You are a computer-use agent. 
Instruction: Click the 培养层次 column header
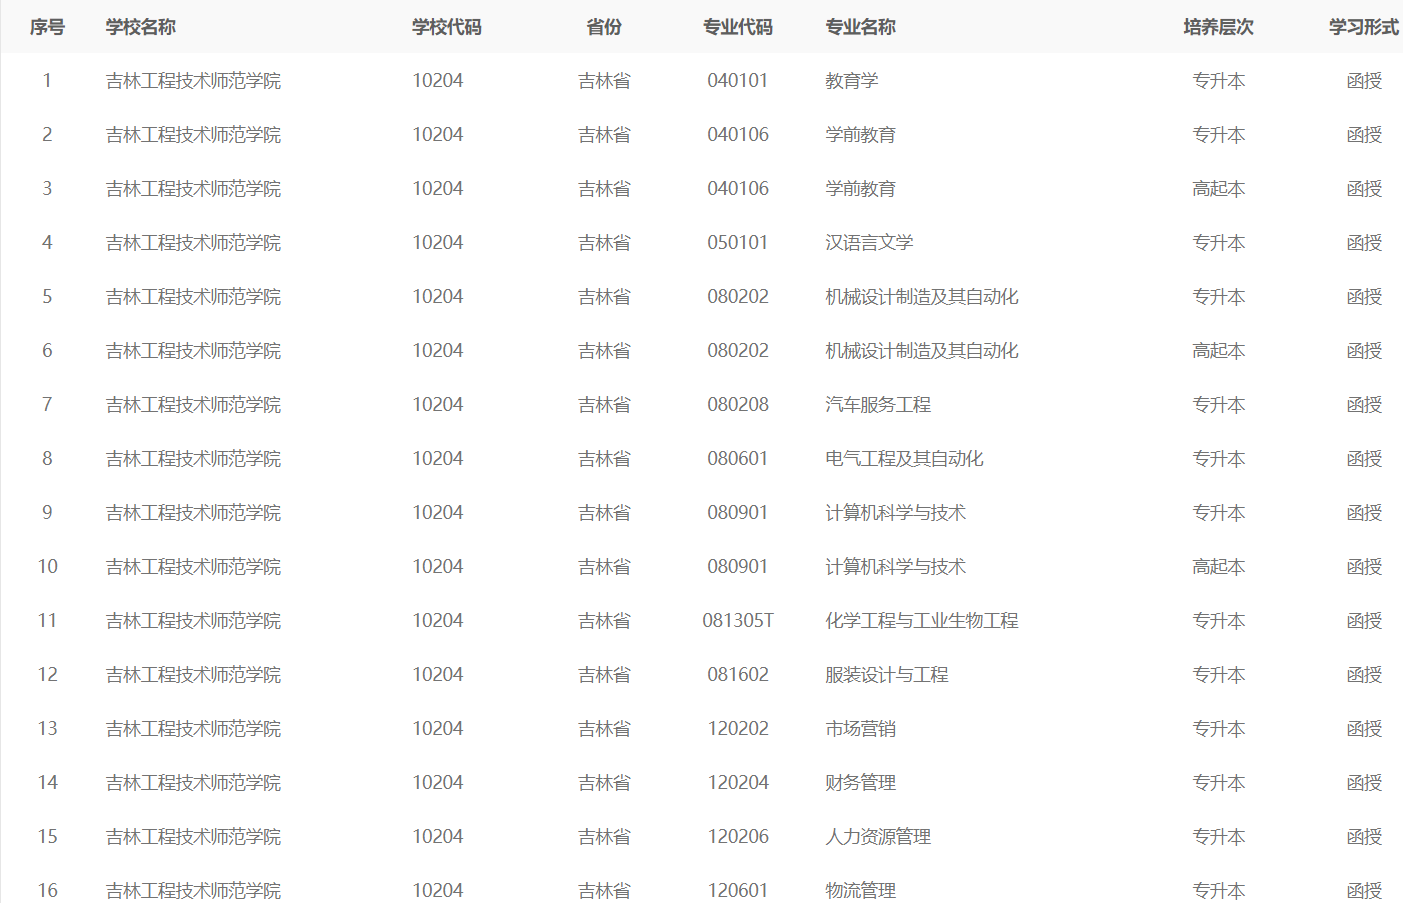coord(1218,27)
